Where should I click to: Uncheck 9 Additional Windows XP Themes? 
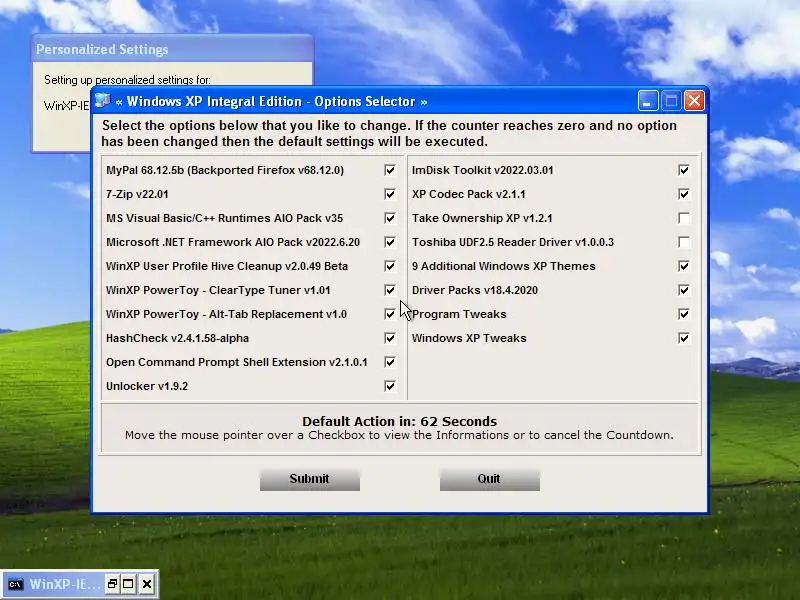pos(684,266)
